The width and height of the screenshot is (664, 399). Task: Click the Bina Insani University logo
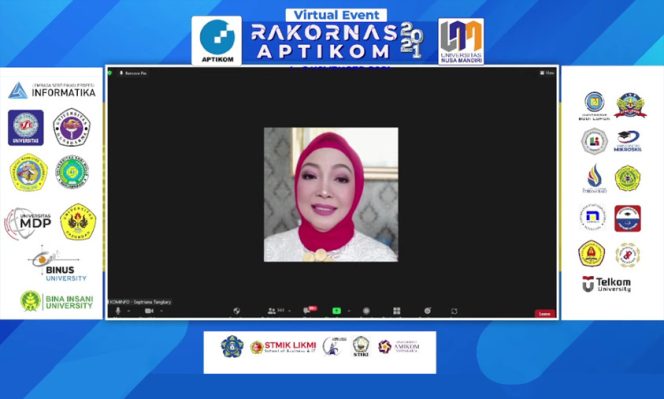(x=57, y=301)
